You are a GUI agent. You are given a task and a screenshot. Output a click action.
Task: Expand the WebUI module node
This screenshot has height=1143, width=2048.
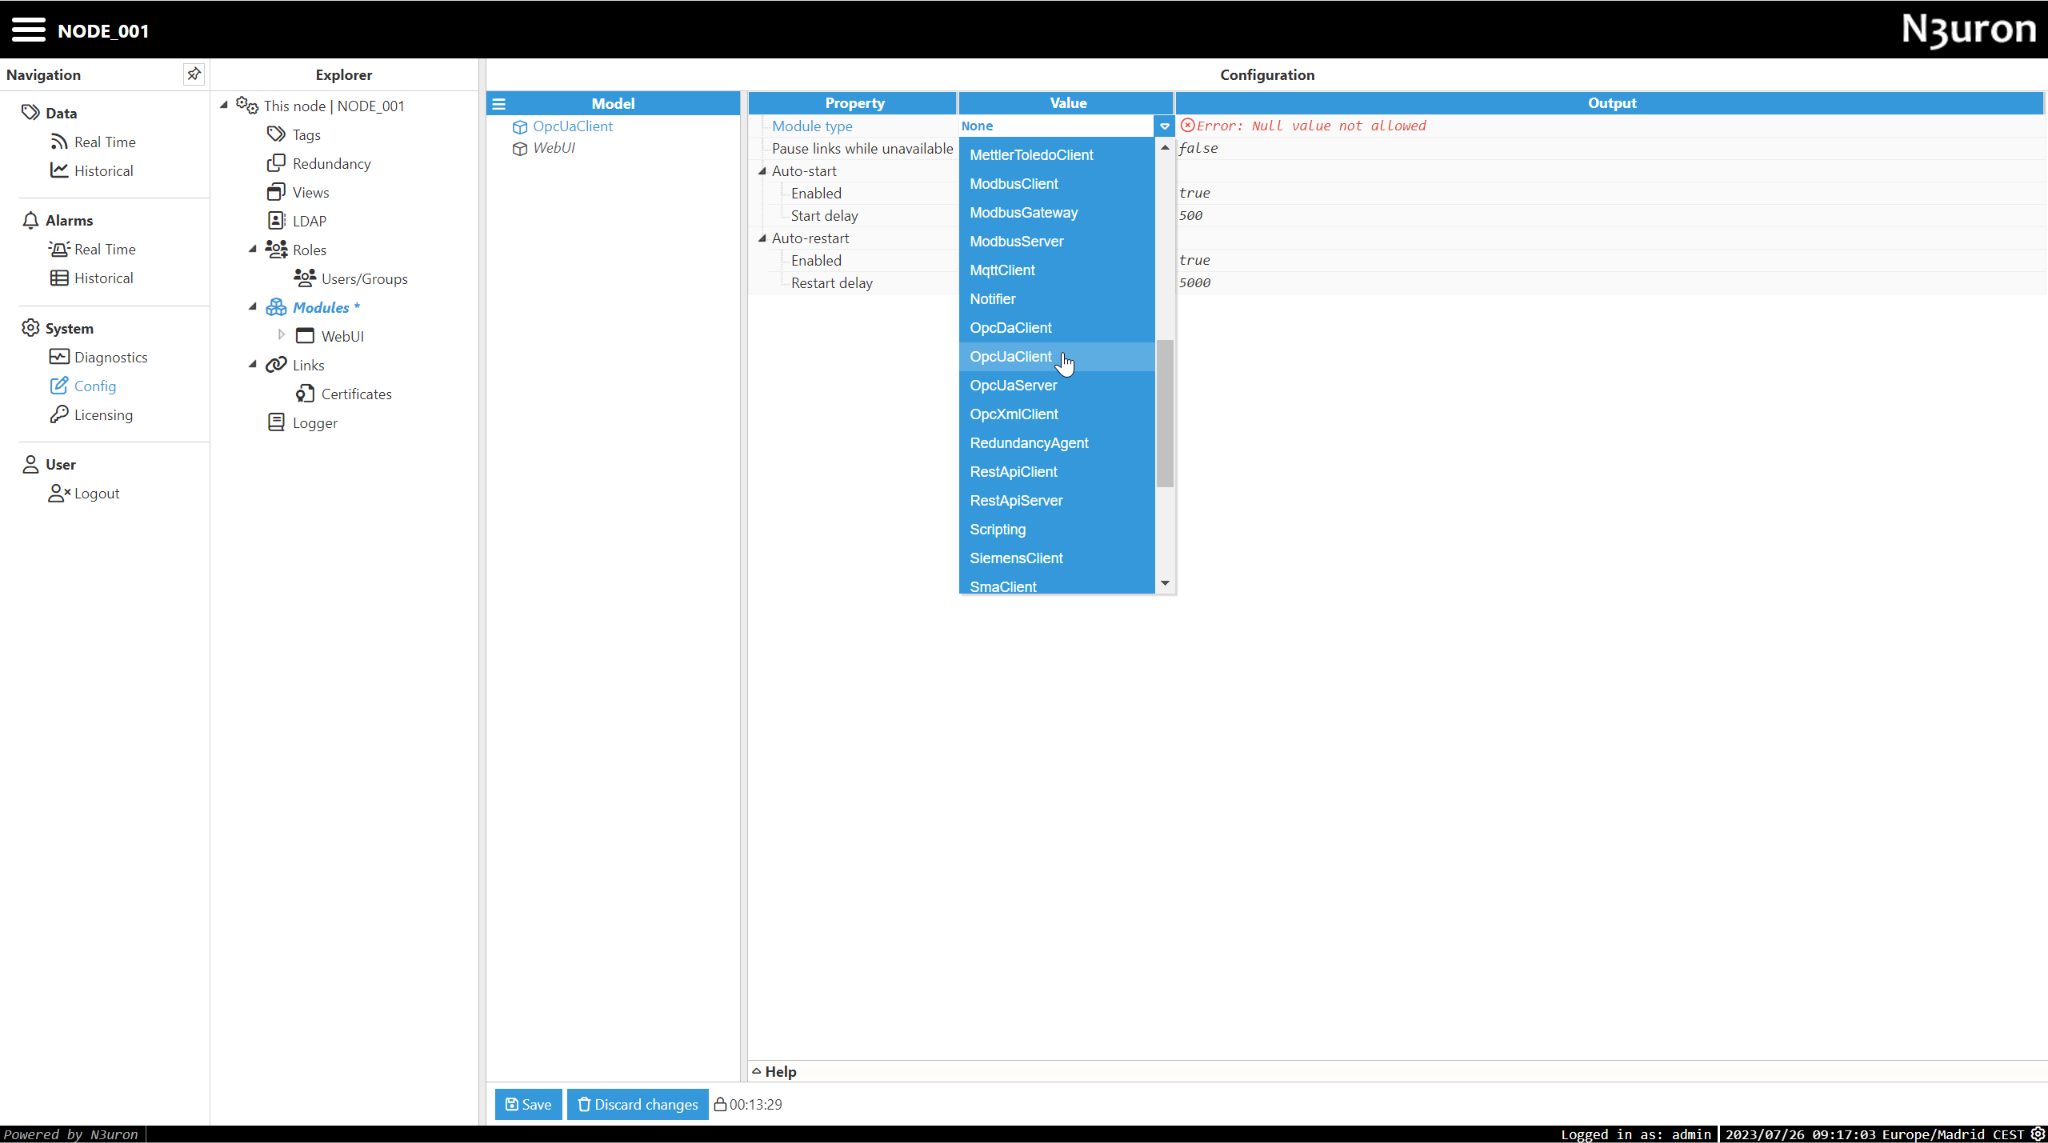281,335
